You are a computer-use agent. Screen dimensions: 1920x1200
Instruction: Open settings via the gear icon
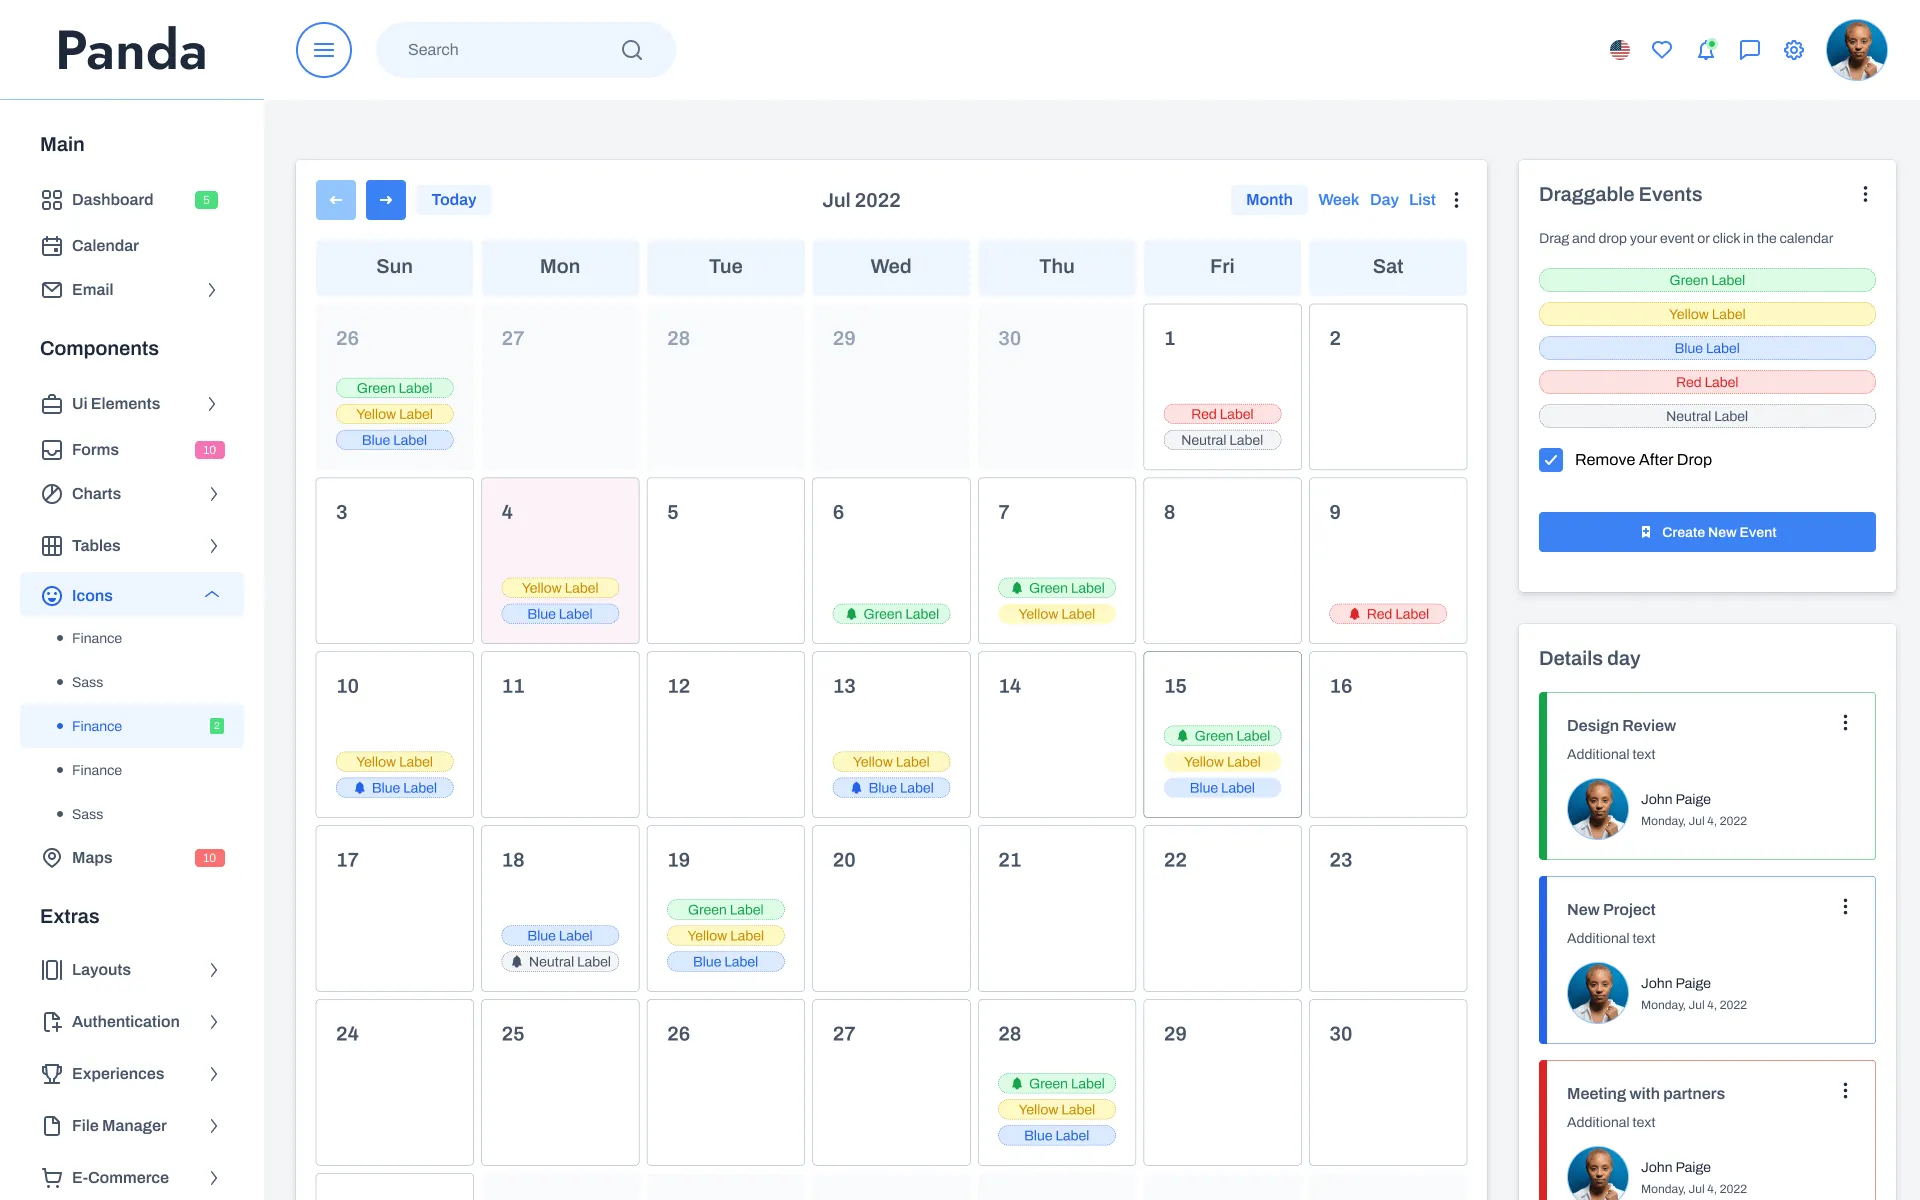click(x=1793, y=49)
